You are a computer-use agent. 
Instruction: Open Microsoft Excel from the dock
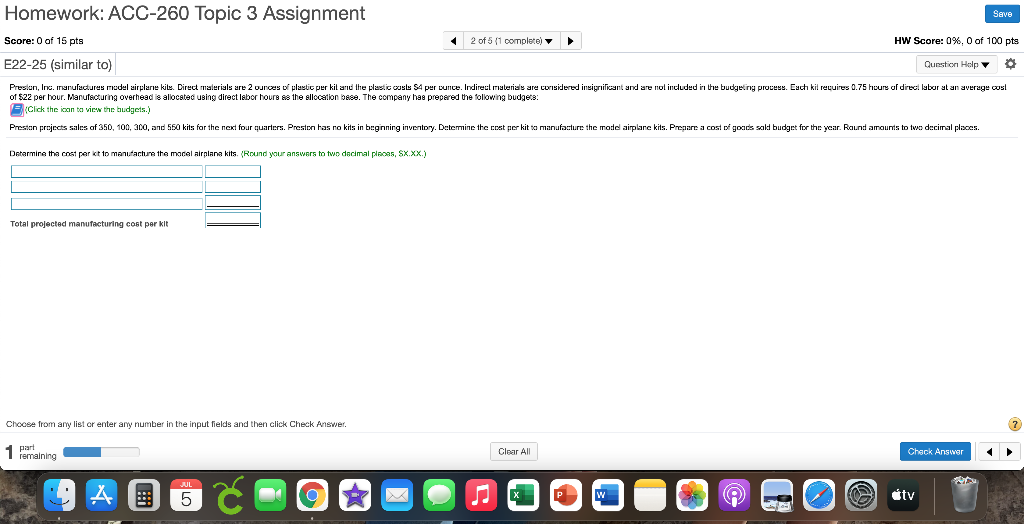(x=523, y=495)
